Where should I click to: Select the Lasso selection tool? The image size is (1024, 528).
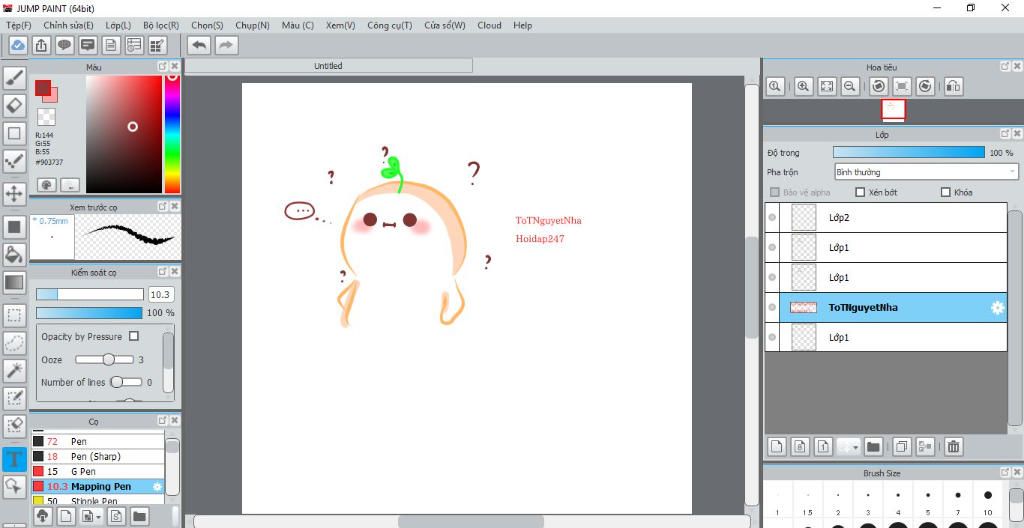(14, 343)
